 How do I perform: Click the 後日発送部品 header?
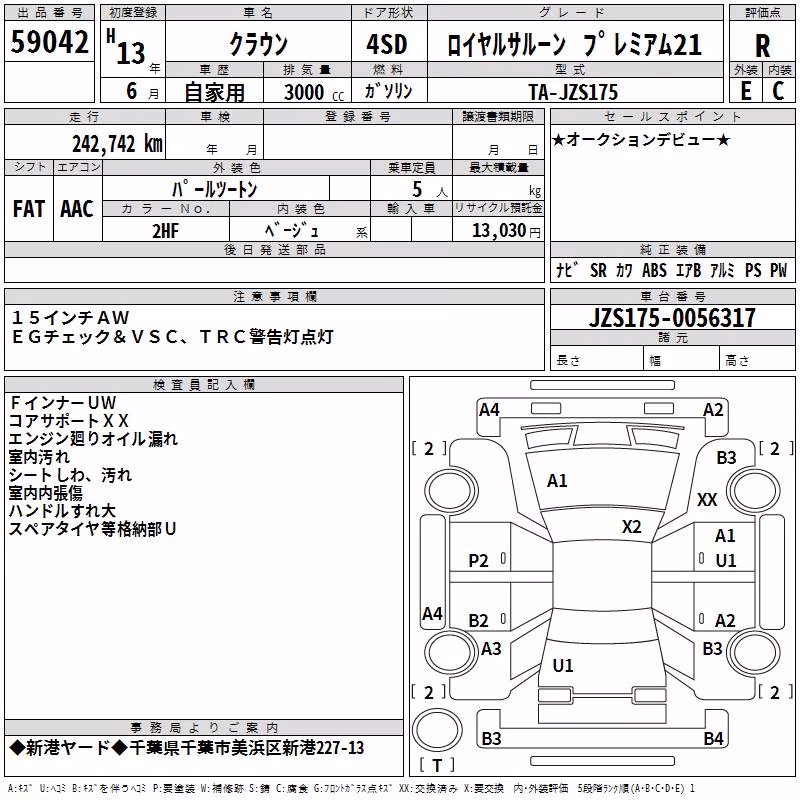[x=275, y=249]
